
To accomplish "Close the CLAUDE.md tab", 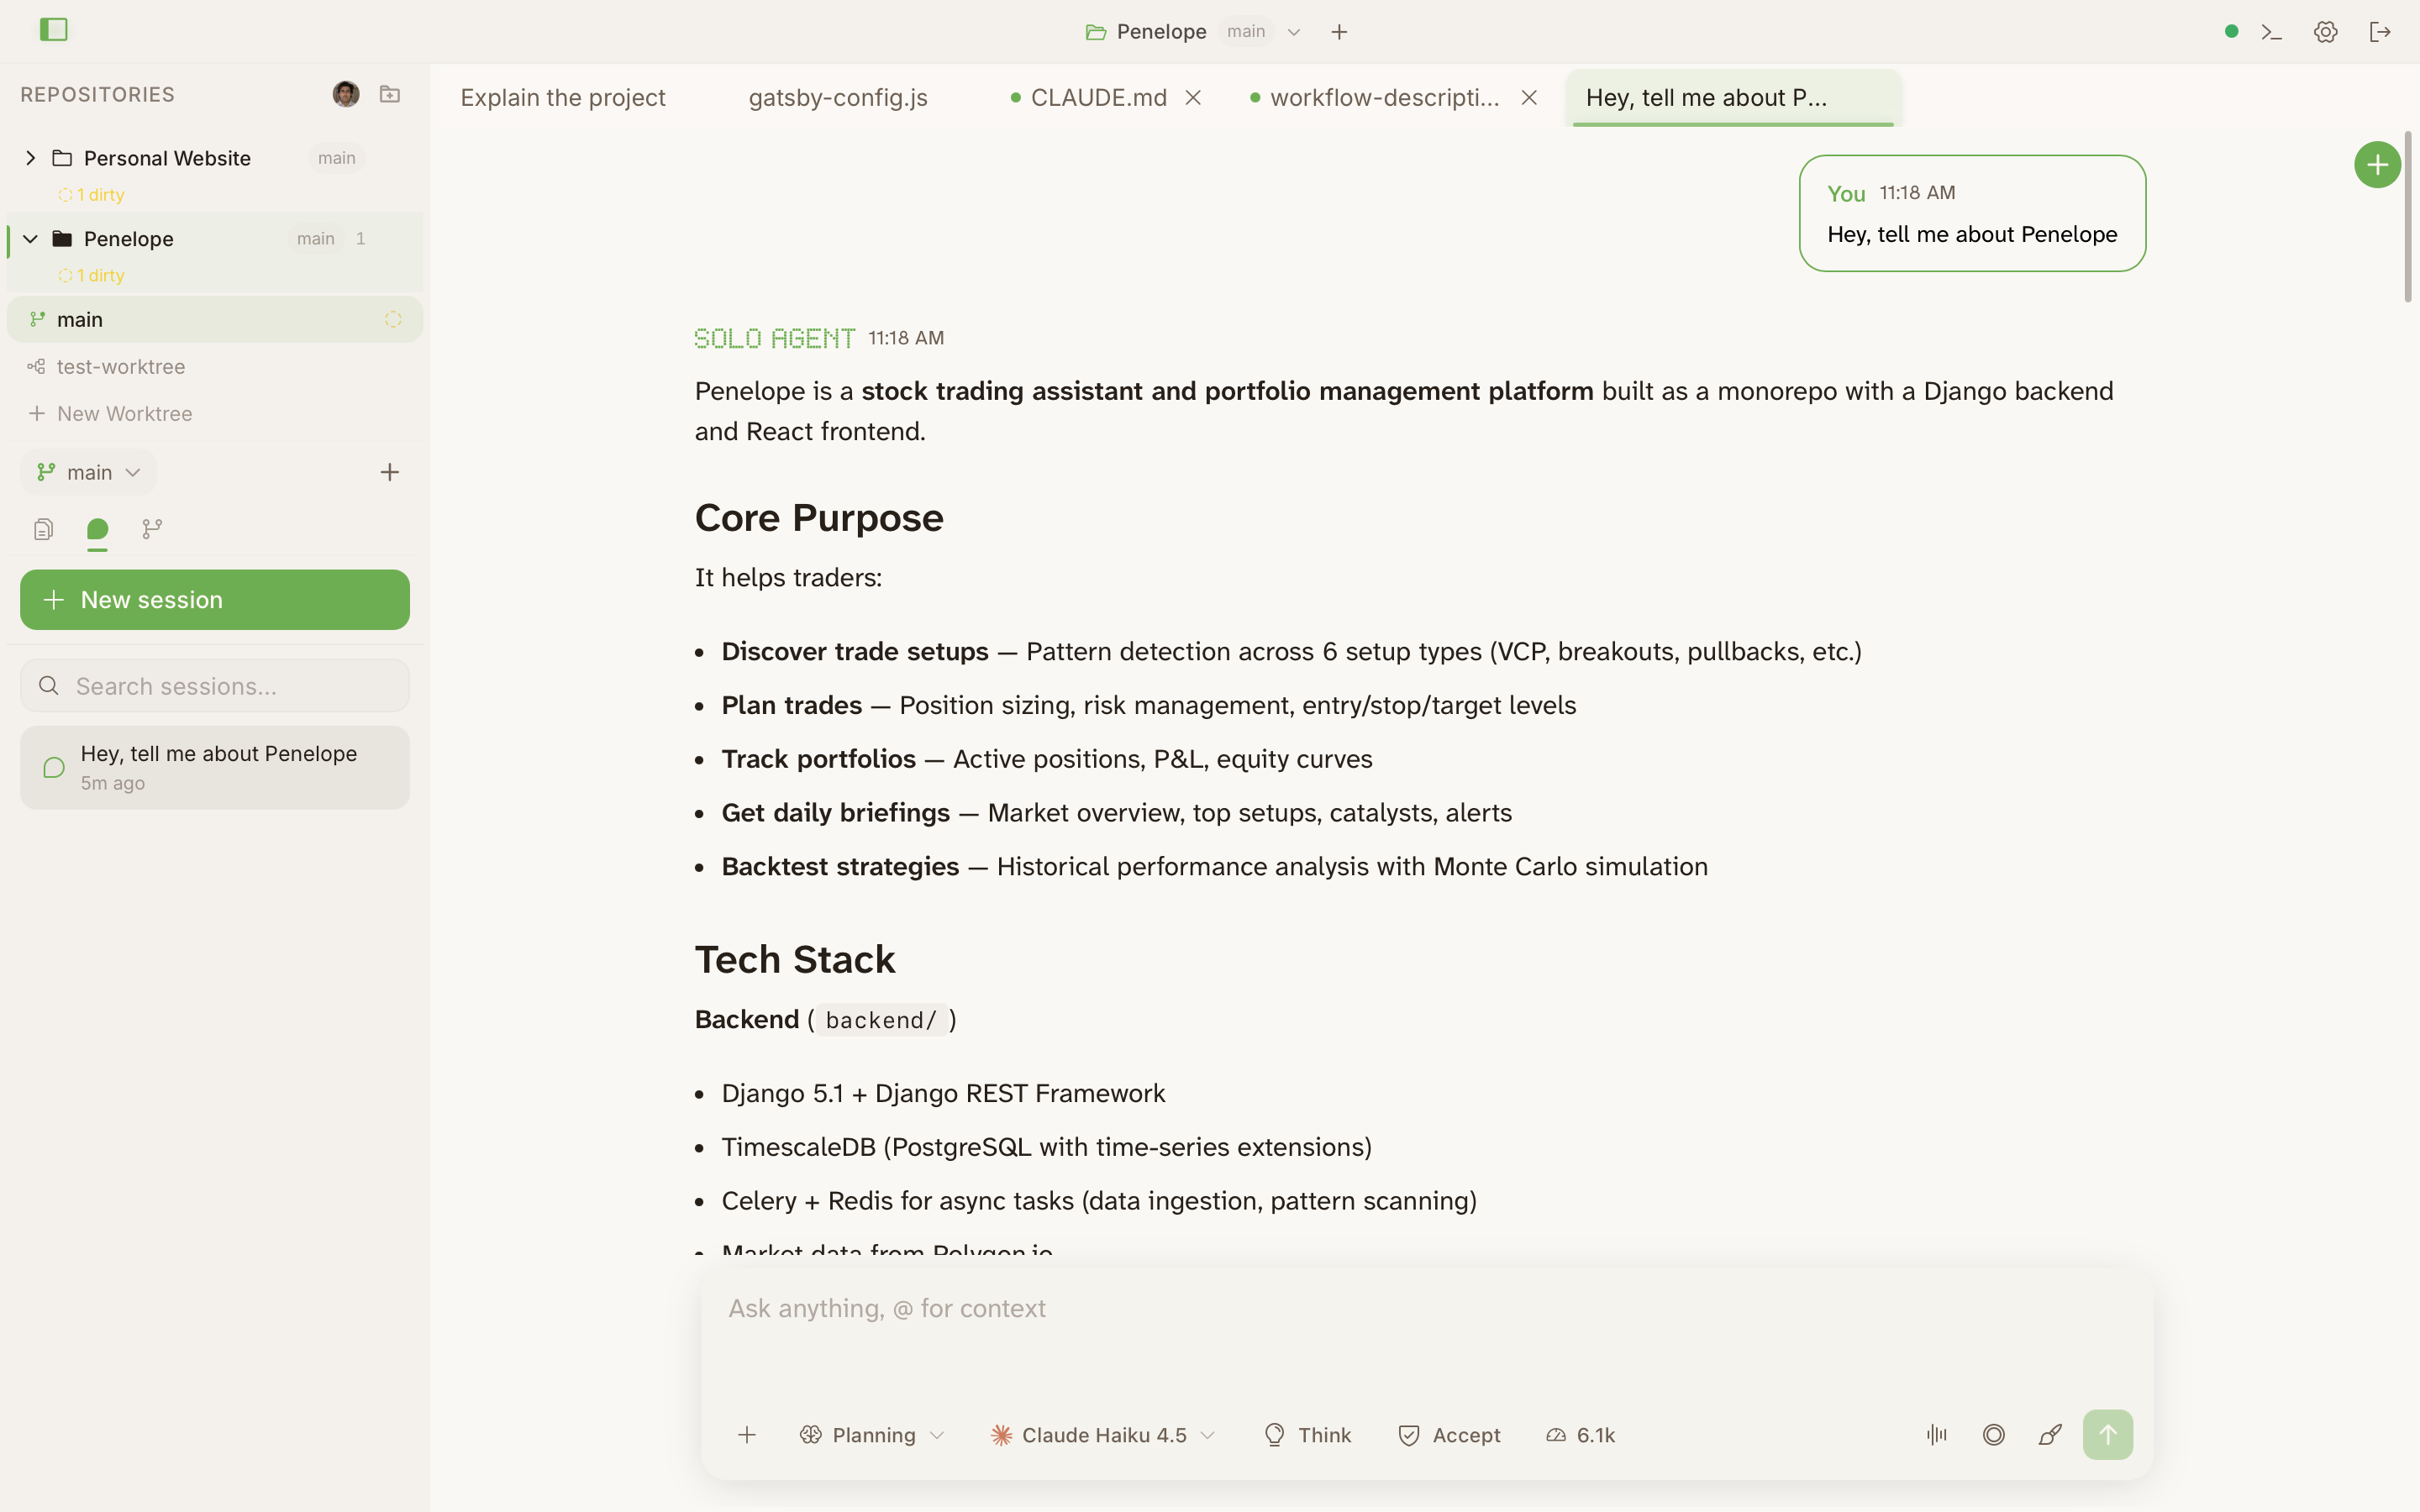I will point(1193,98).
